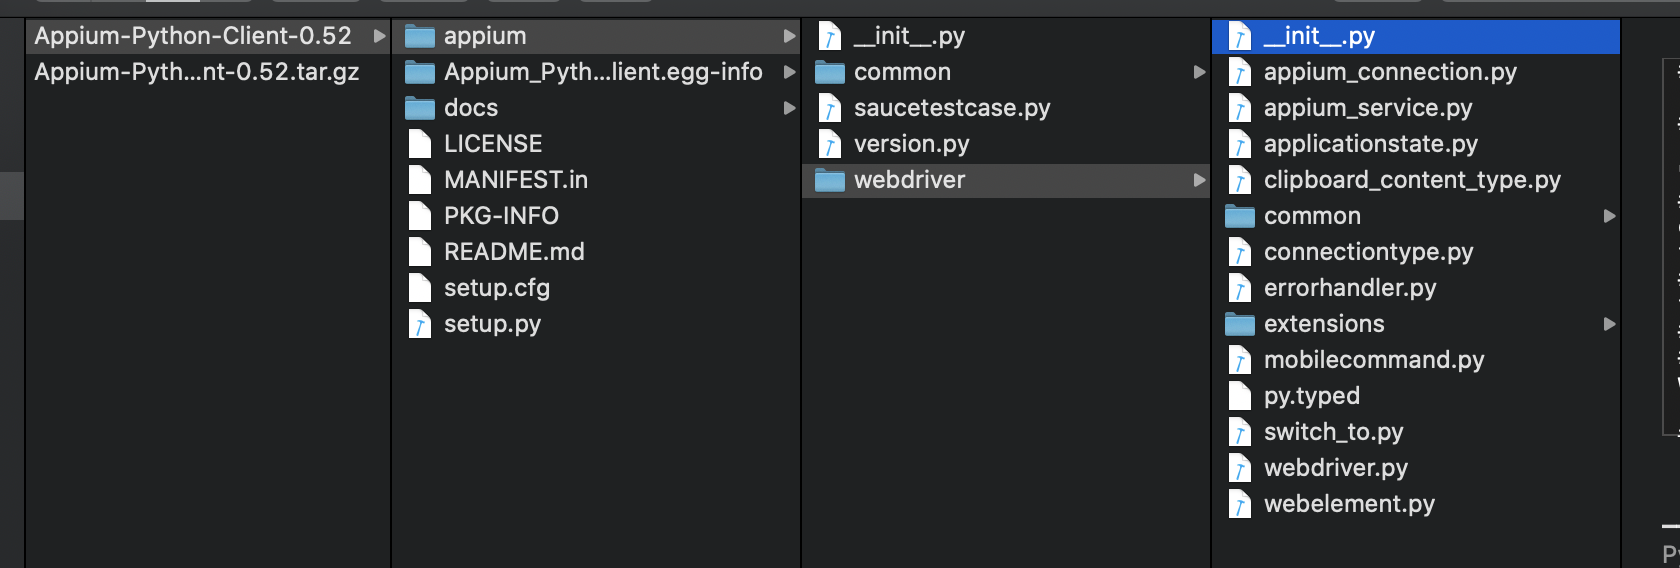Viewport: 1680px width, 568px height.
Task: Click the setup.cfg file icon
Action: 419,288
